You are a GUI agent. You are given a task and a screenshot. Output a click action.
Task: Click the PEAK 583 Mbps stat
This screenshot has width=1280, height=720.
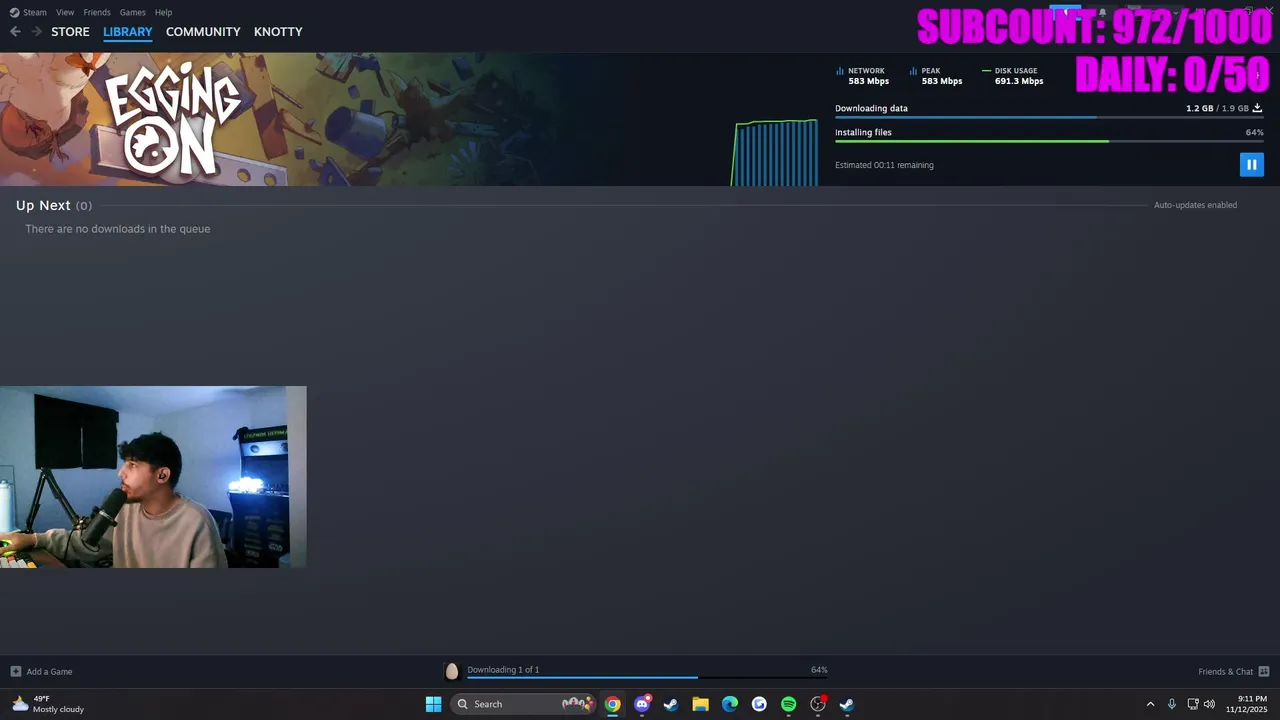click(936, 76)
